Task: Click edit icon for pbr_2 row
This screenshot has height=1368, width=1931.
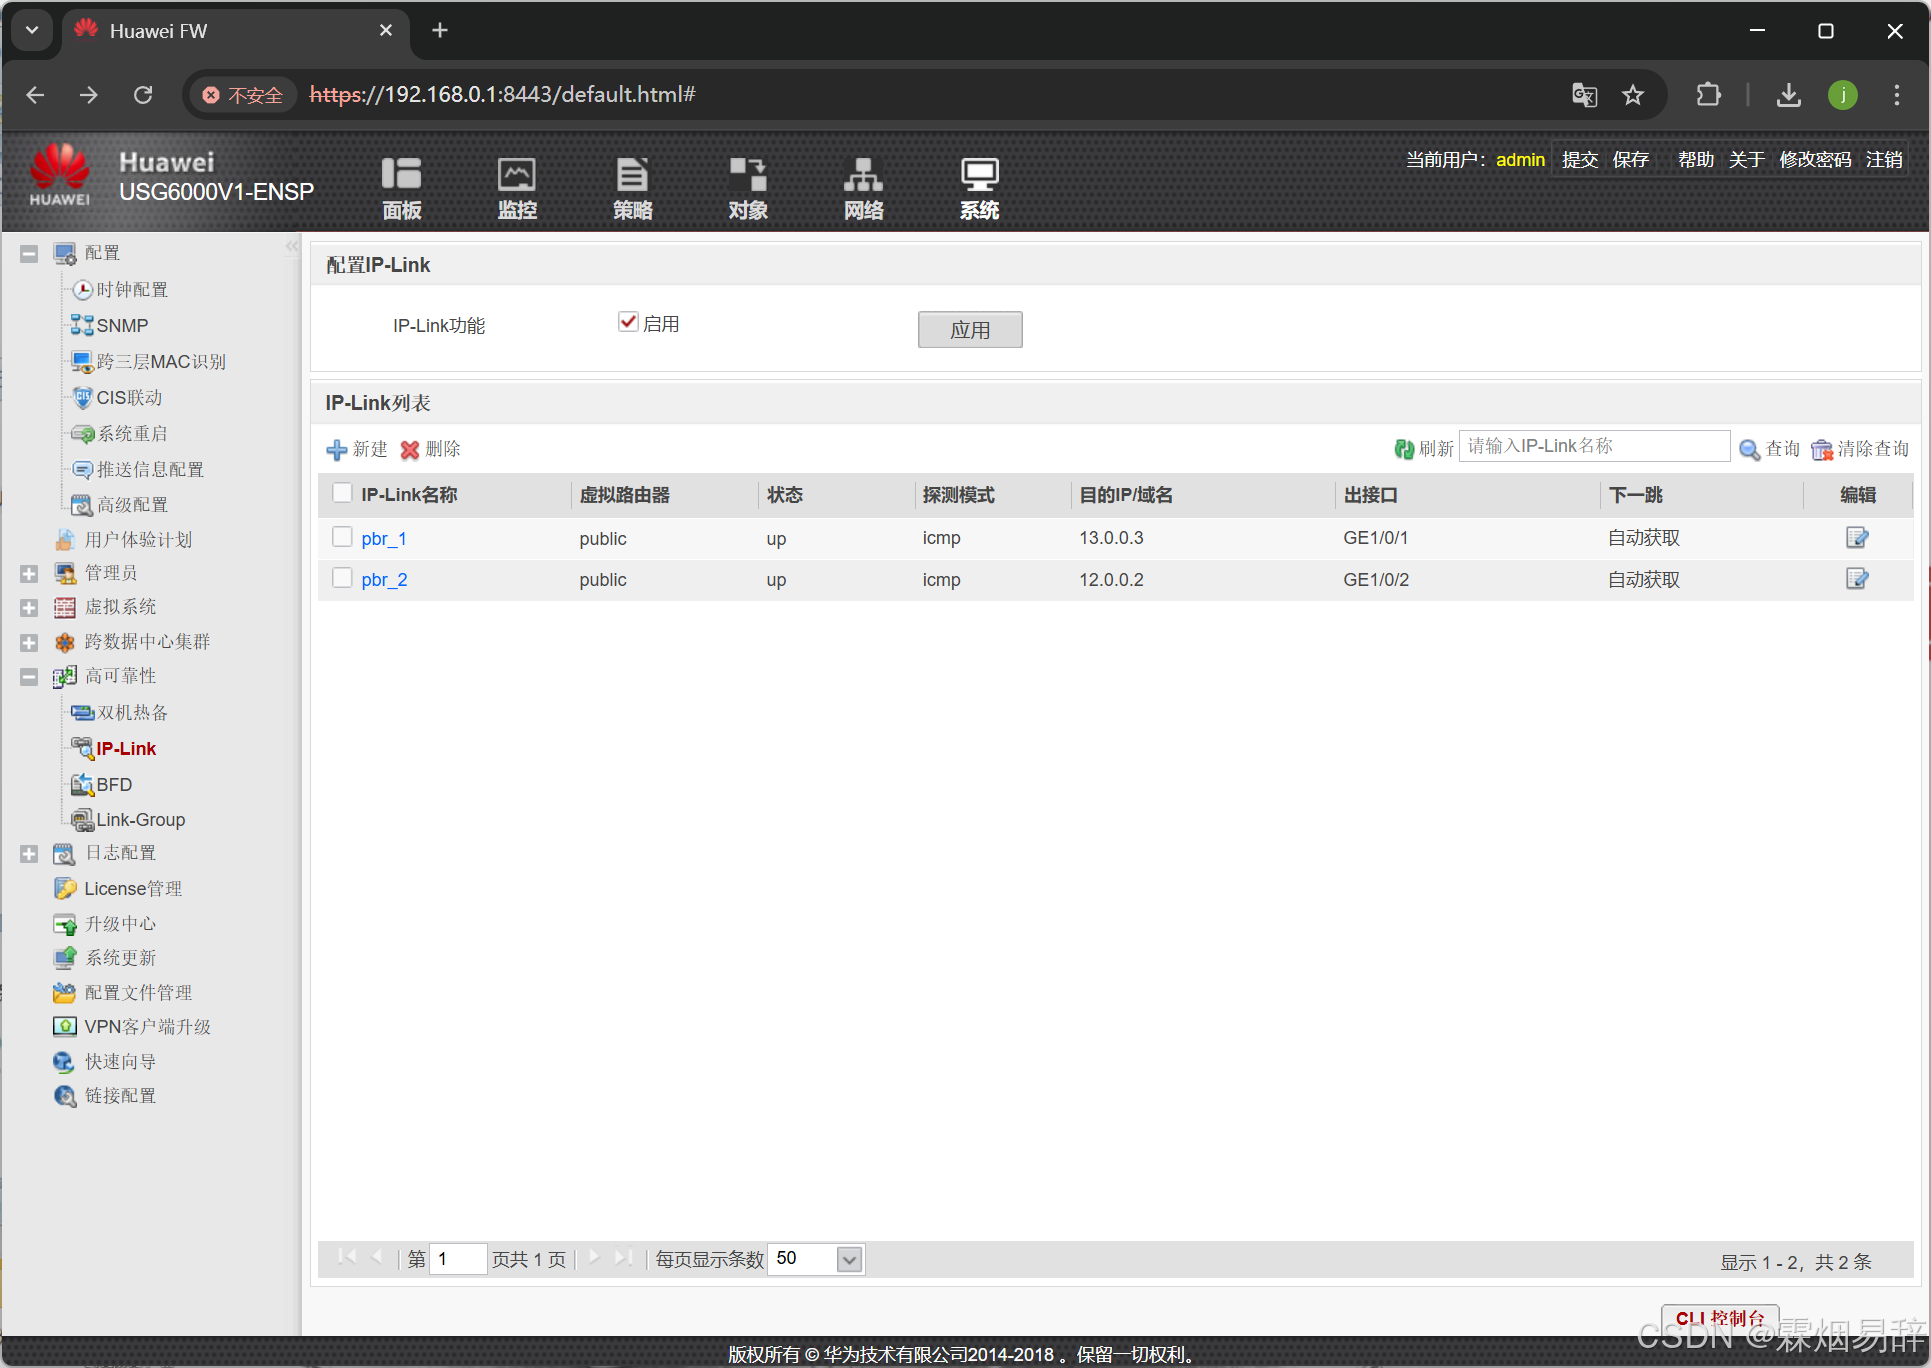Action: click(1856, 579)
